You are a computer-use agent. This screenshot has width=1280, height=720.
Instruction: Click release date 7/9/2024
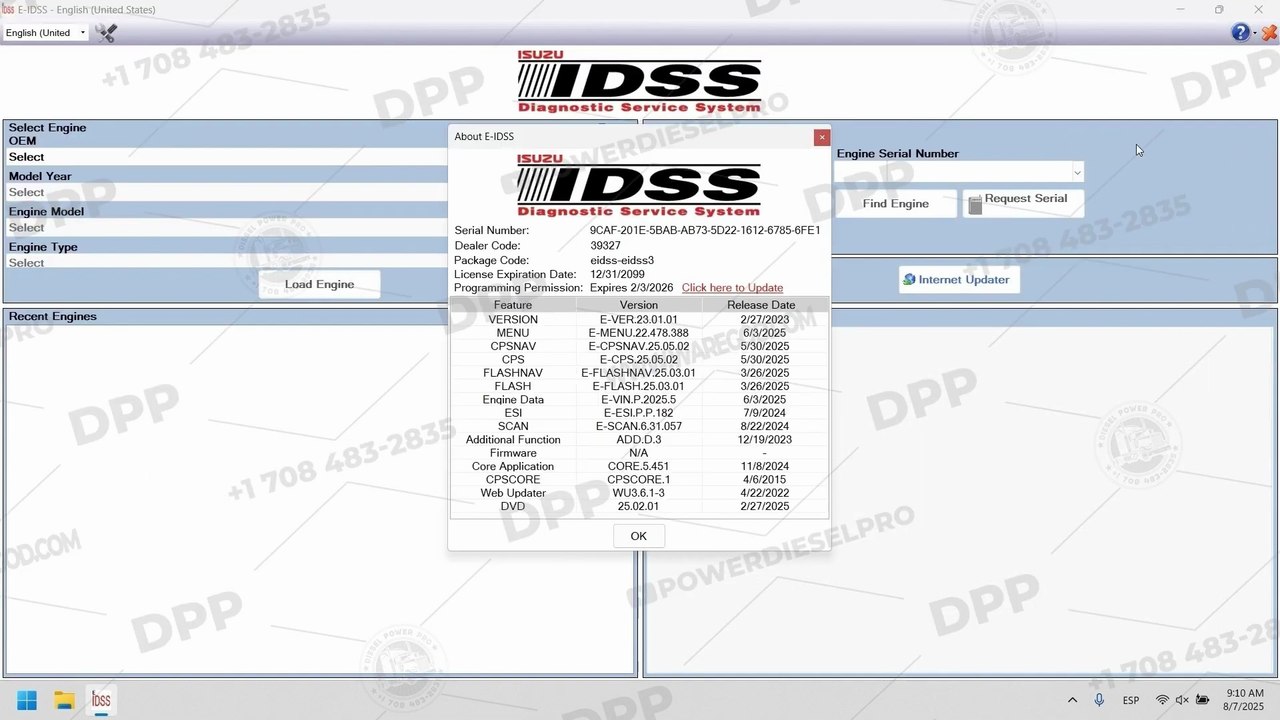[765, 413]
